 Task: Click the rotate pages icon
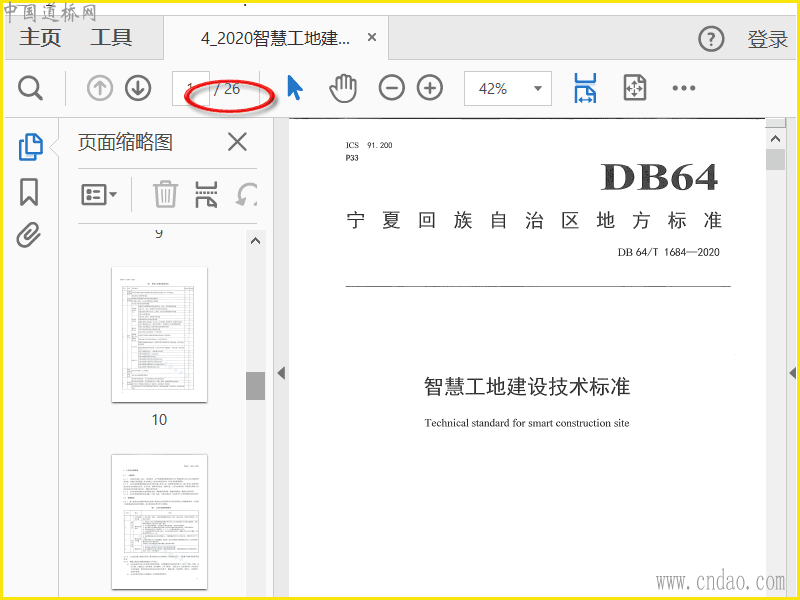246,194
